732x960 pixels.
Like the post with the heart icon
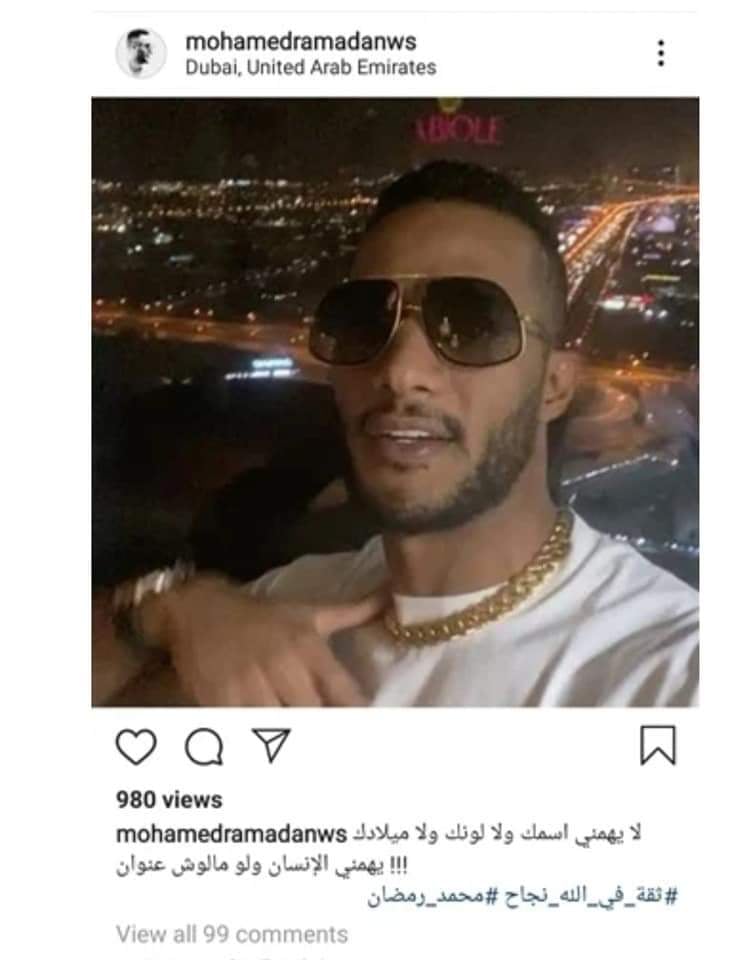tap(136, 746)
